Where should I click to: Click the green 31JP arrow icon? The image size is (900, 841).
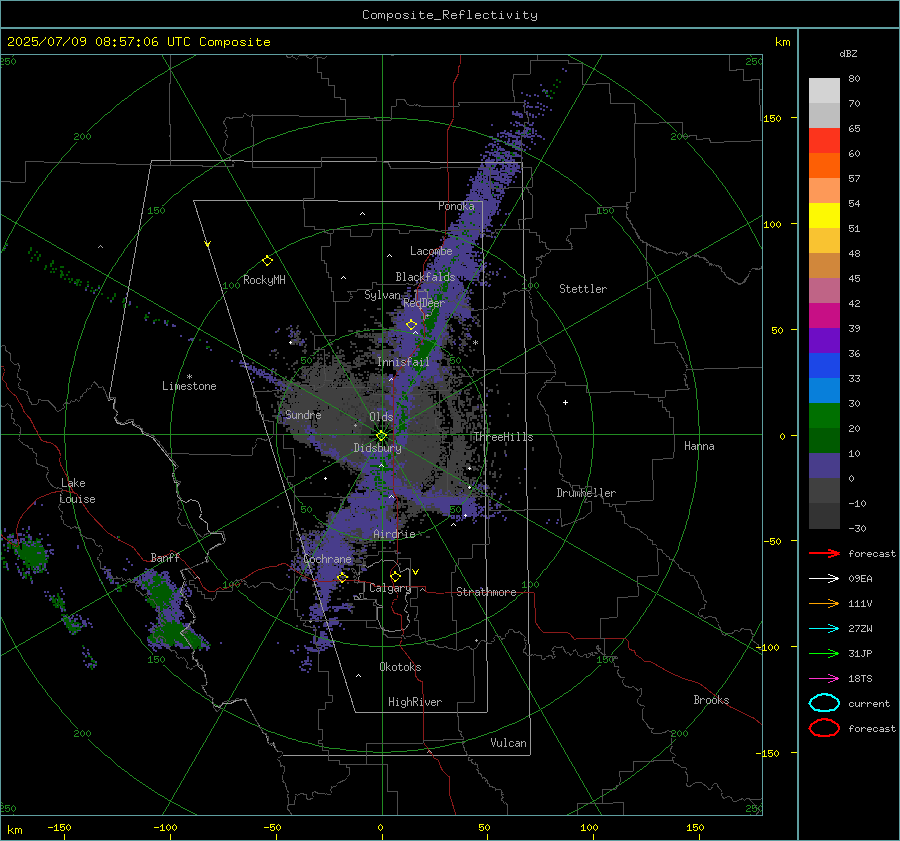[x=824, y=653]
